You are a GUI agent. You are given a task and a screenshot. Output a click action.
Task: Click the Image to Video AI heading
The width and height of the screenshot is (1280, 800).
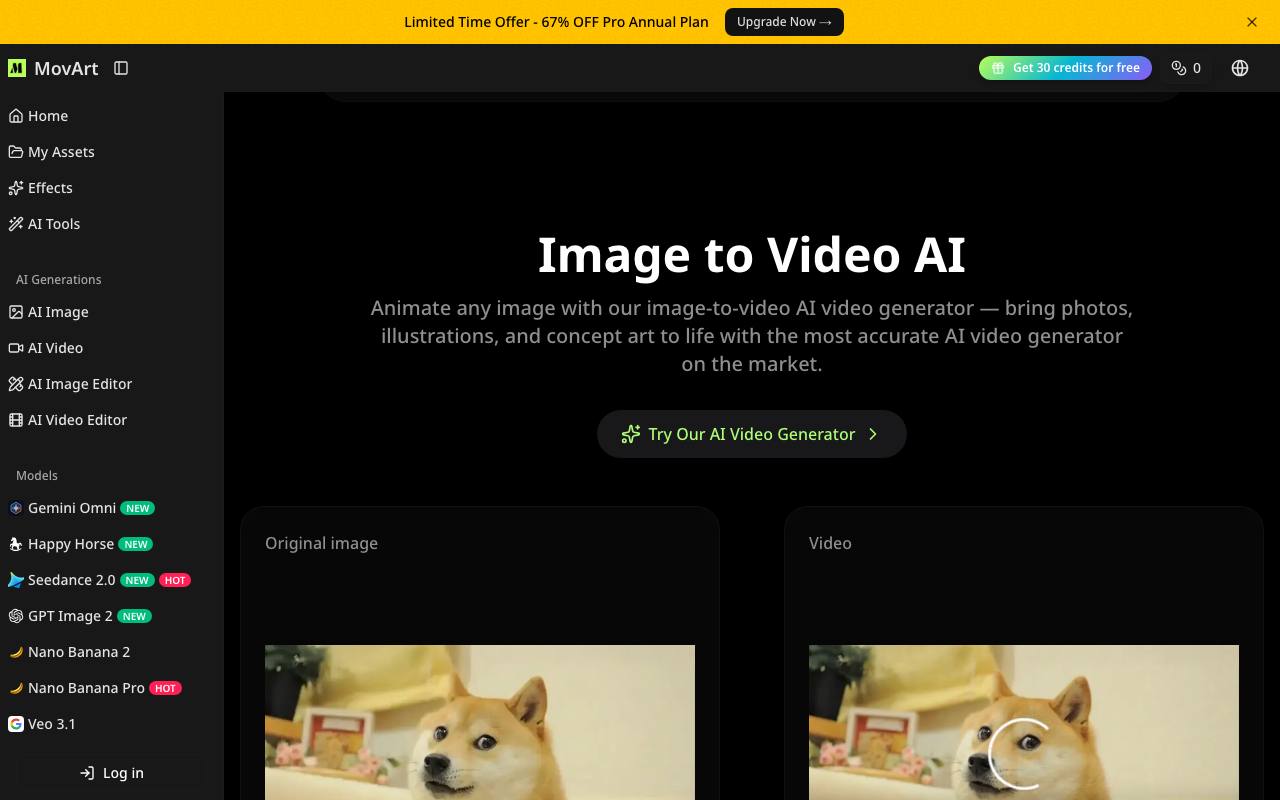point(752,254)
